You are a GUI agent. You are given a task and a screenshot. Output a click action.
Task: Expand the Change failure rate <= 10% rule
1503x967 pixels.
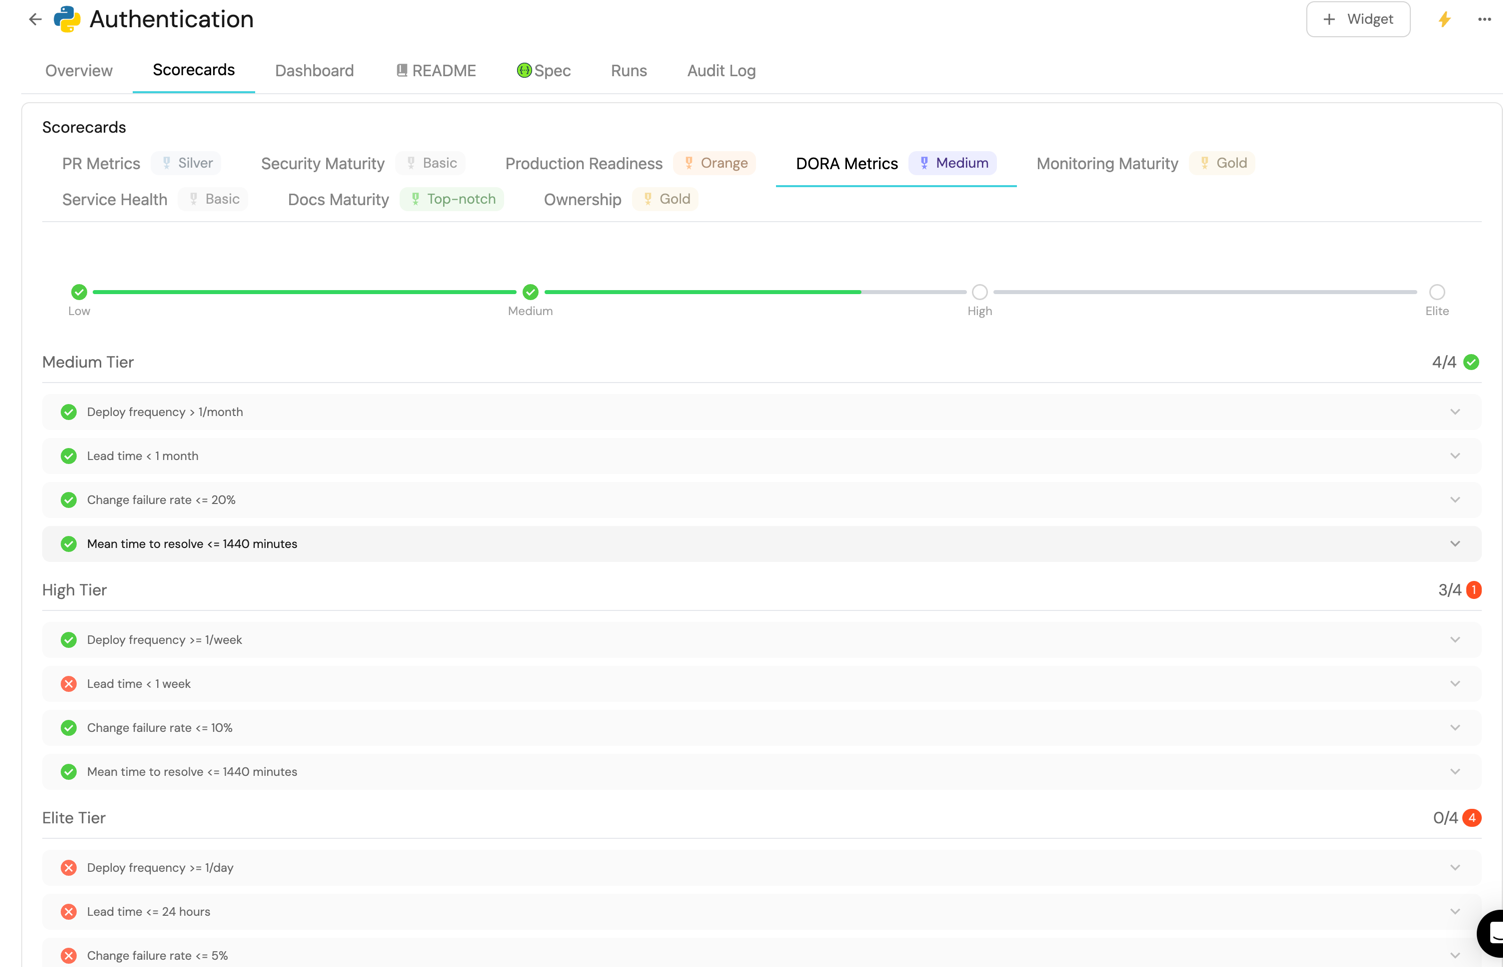(x=1455, y=728)
